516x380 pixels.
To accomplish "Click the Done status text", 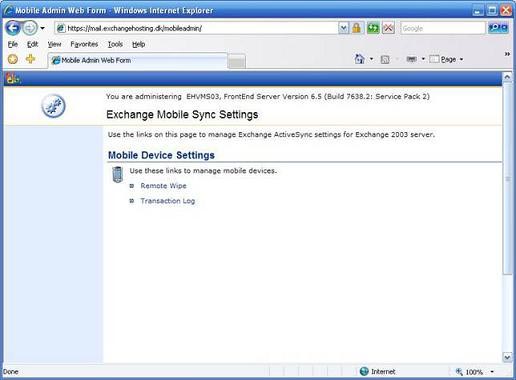I will coord(11,372).
